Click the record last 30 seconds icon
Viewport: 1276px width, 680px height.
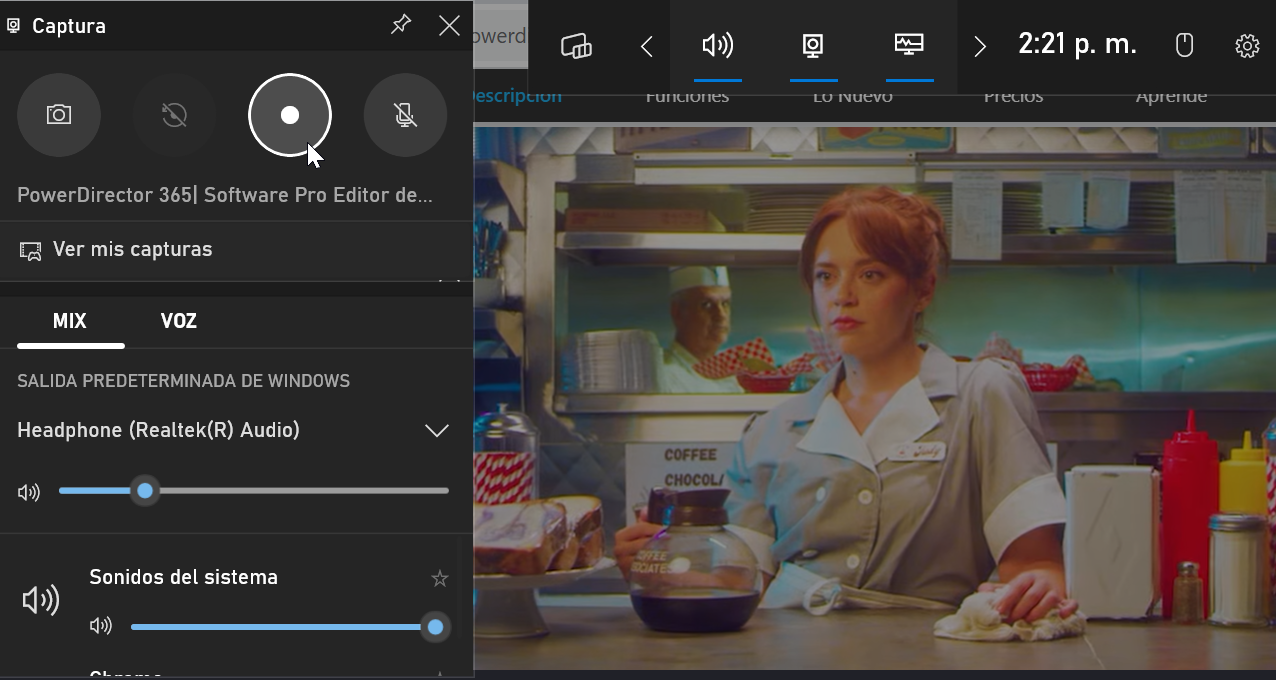pyautogui.click(x=174, y=115)
